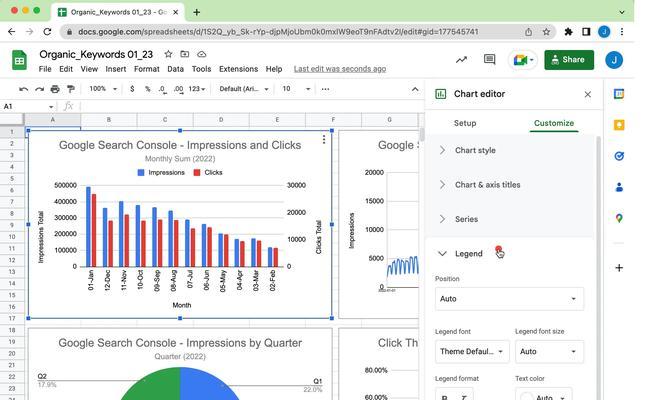Open Google Maps side panel
Screen dimensions: 667x400
click(x=619, y=218)
